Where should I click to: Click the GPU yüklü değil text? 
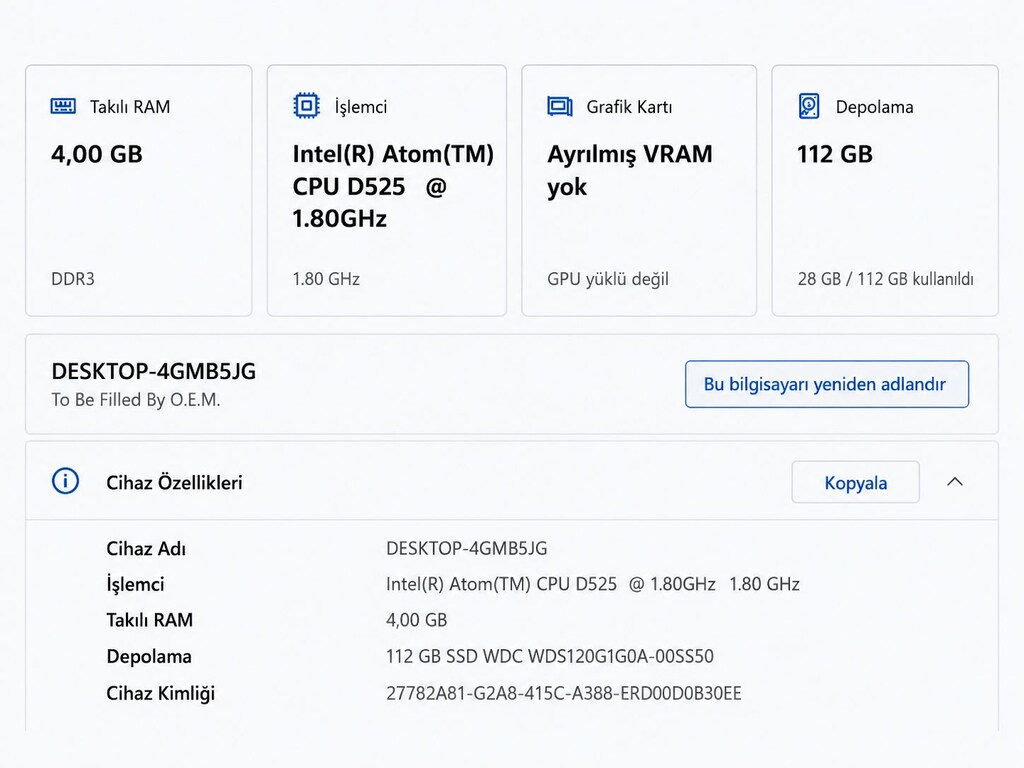pyautogui.click(x=608, y=279)
